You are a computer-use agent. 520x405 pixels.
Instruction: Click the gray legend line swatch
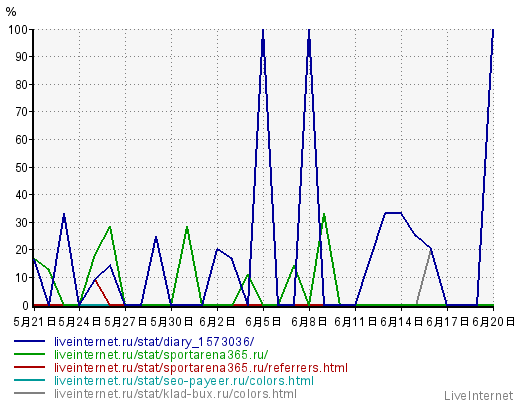click(29, 393)
